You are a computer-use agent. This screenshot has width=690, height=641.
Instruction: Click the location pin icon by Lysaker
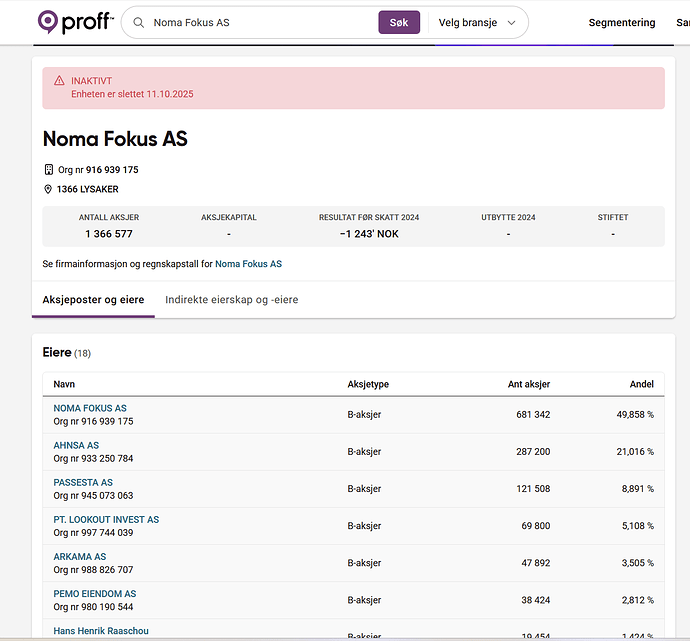[x=48, y=189]
